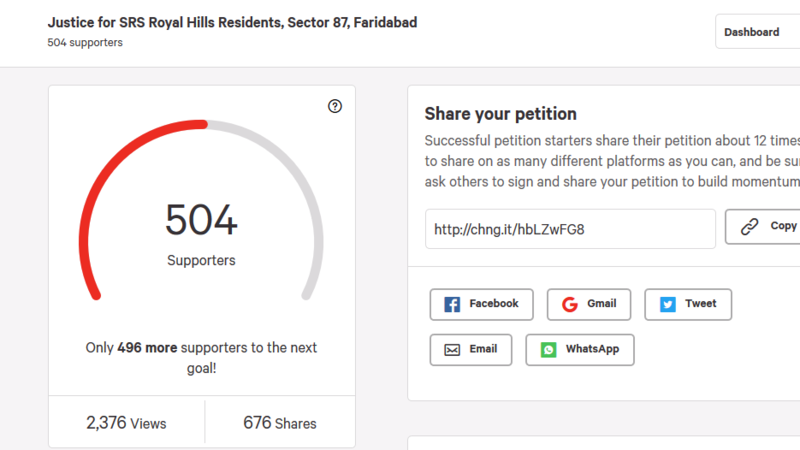Click the 504 Supporters count in gauge
800x450 pixels.
tap(201, 222)
